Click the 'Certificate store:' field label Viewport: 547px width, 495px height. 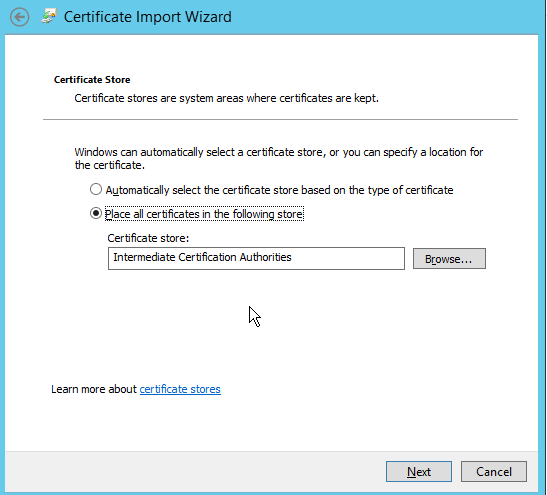[x=148, y=238]
